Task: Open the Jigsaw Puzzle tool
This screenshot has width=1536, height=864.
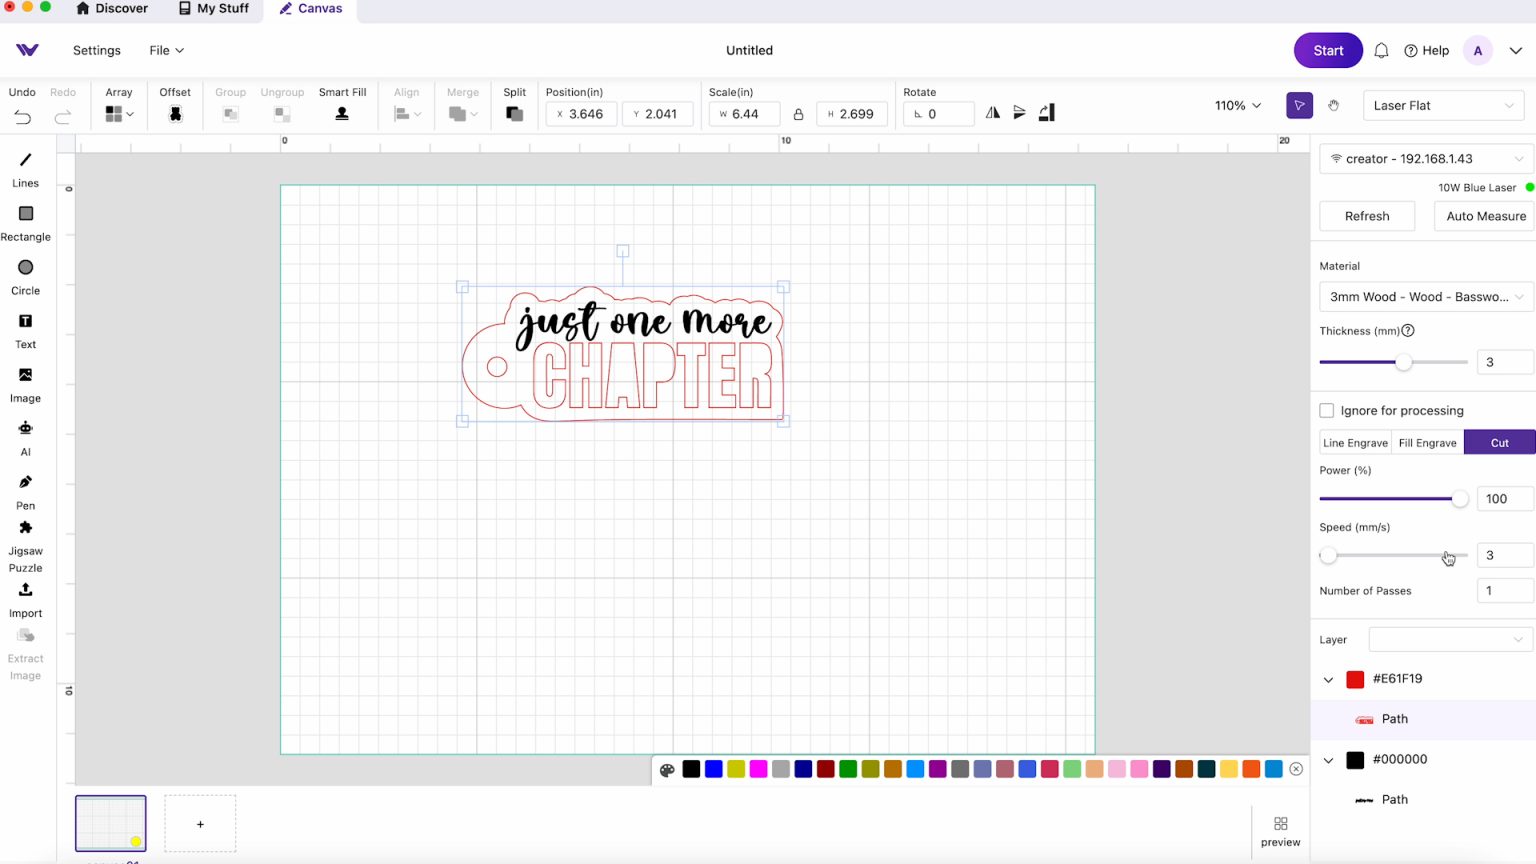Action: point(25,528)
